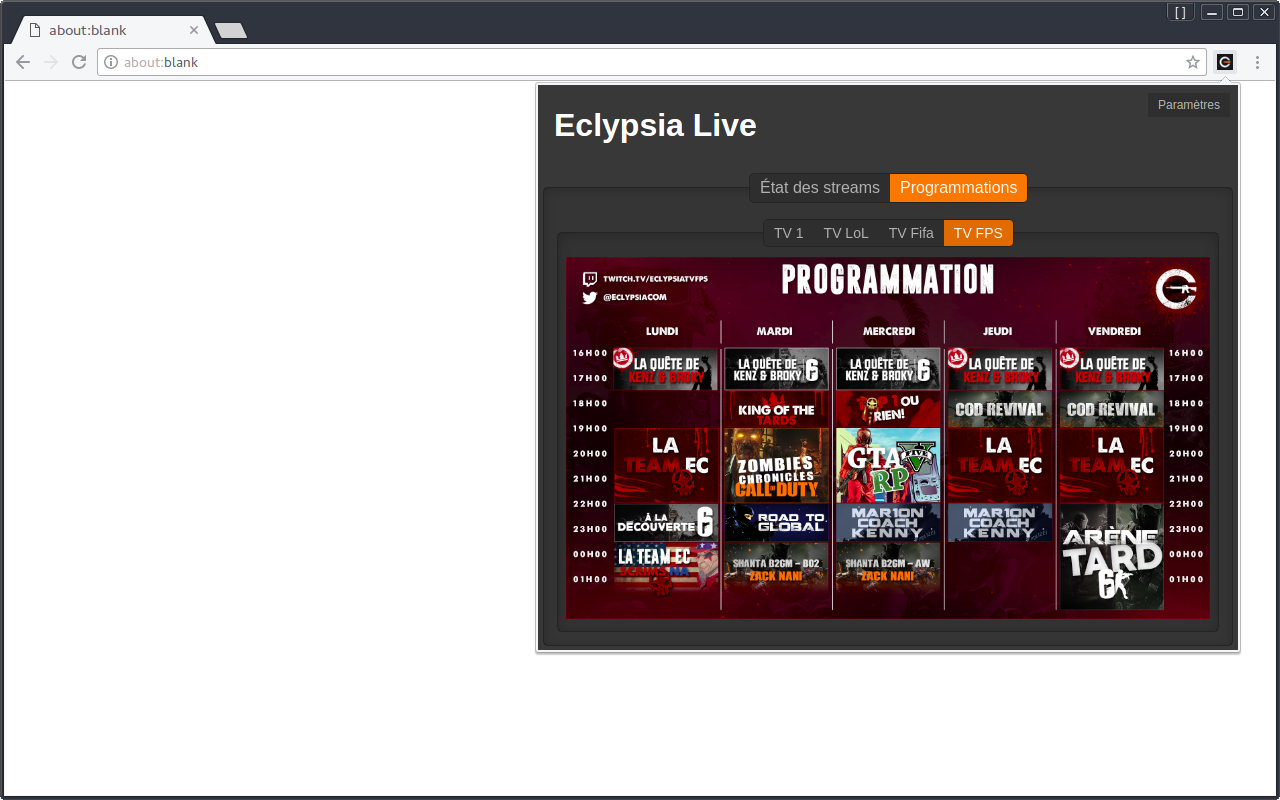Viewport: 1280px width, 800px height.
Task: Select the Programmations tab
Action: [958, 188]
